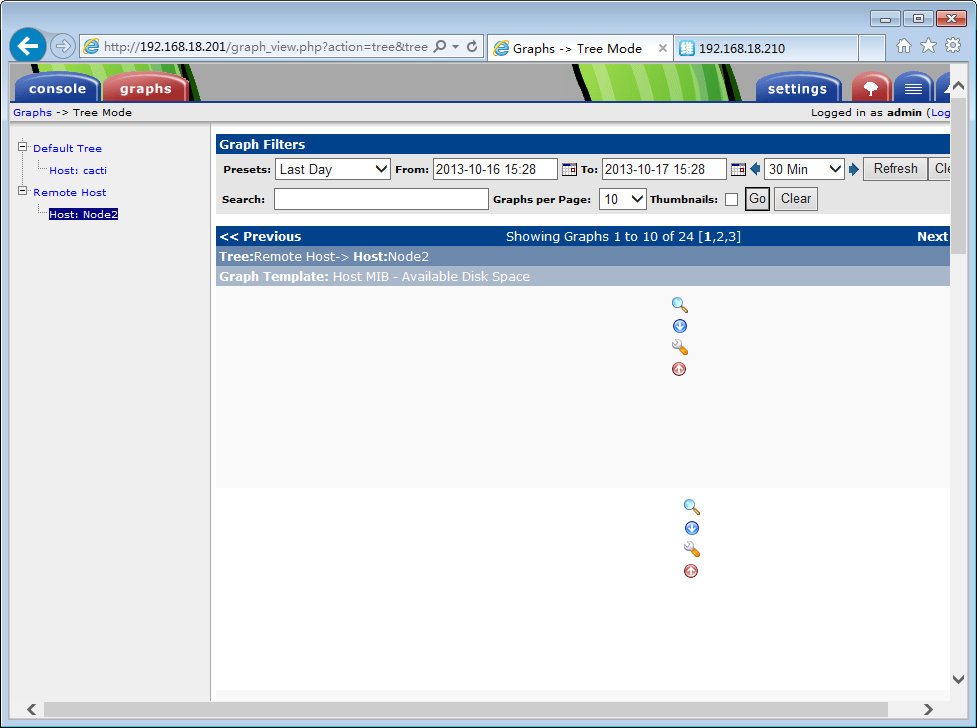The width and height of the screenshot is (977, 728).
Task: Click the horizontal scrollbar right arrow
Action: pyautogui.click(x=928, y=709)
